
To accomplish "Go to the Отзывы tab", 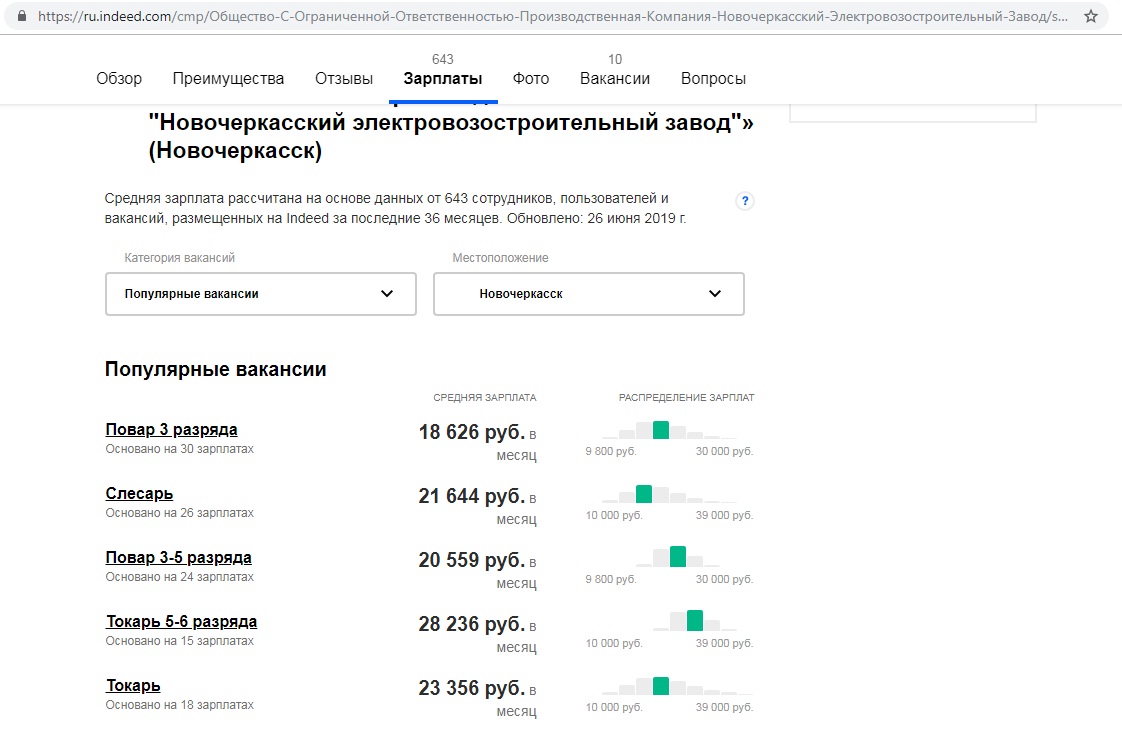I will point(344,79).
